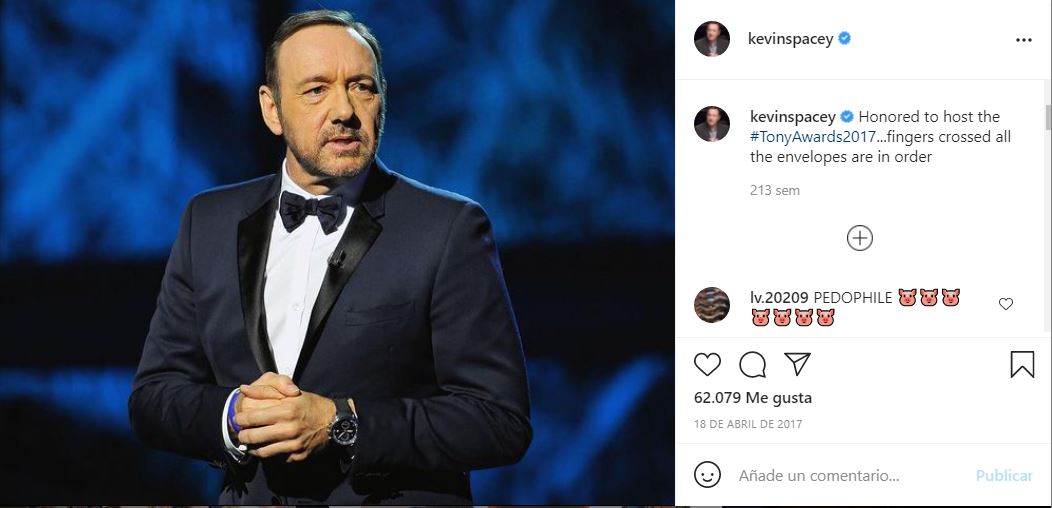The width and height of the screenshot is (1052, 508).
Task: Click the header profile picture avatar
Action: 712,39
